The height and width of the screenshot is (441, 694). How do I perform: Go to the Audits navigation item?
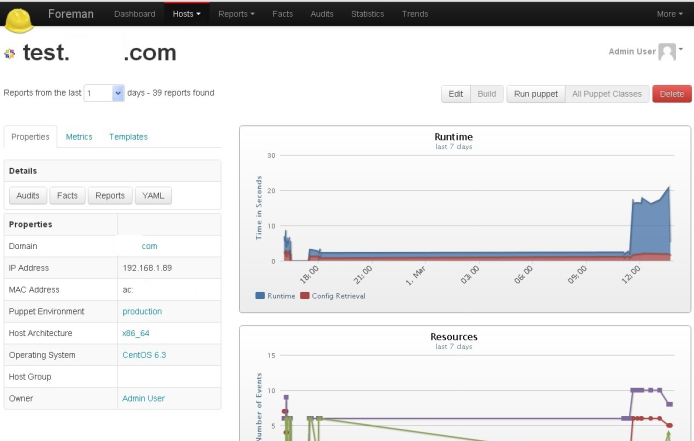click(x=322, y=14)
